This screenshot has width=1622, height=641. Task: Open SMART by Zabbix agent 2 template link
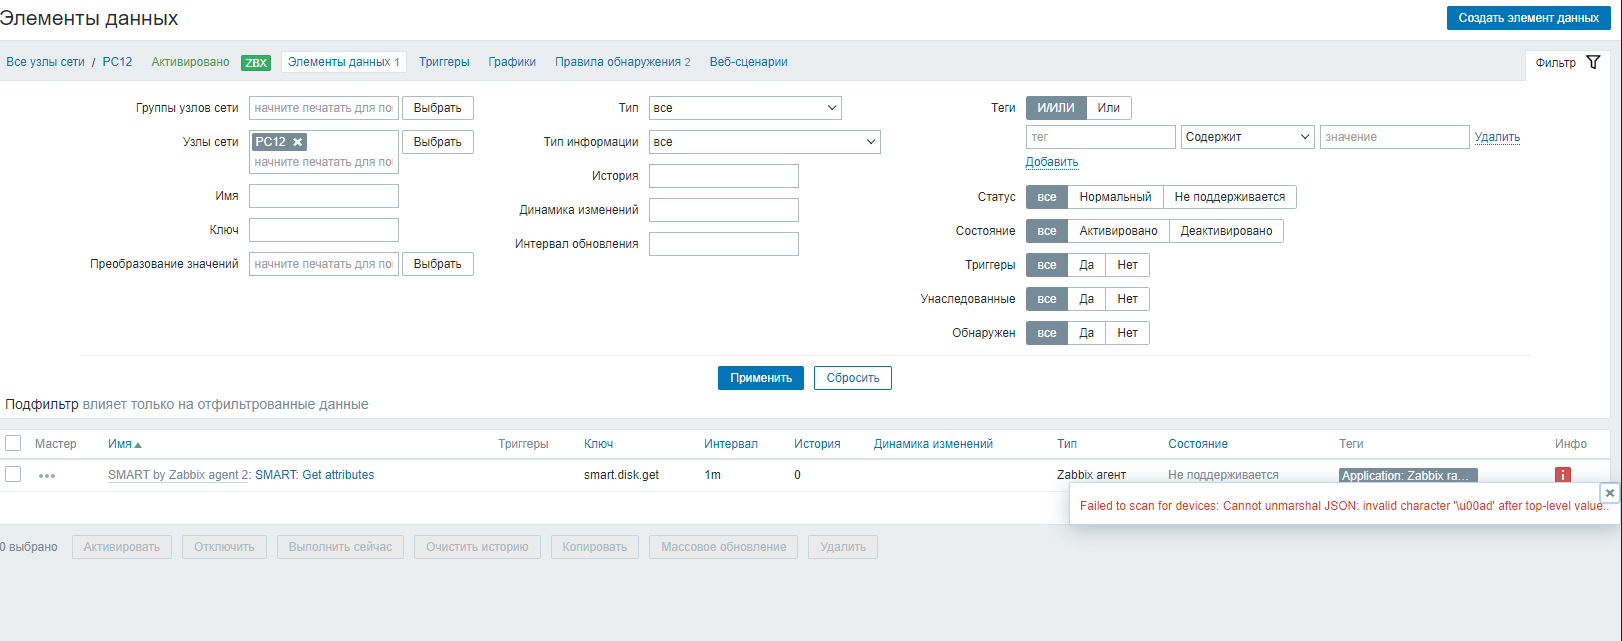pyautogui.click(x=178, y=475)
